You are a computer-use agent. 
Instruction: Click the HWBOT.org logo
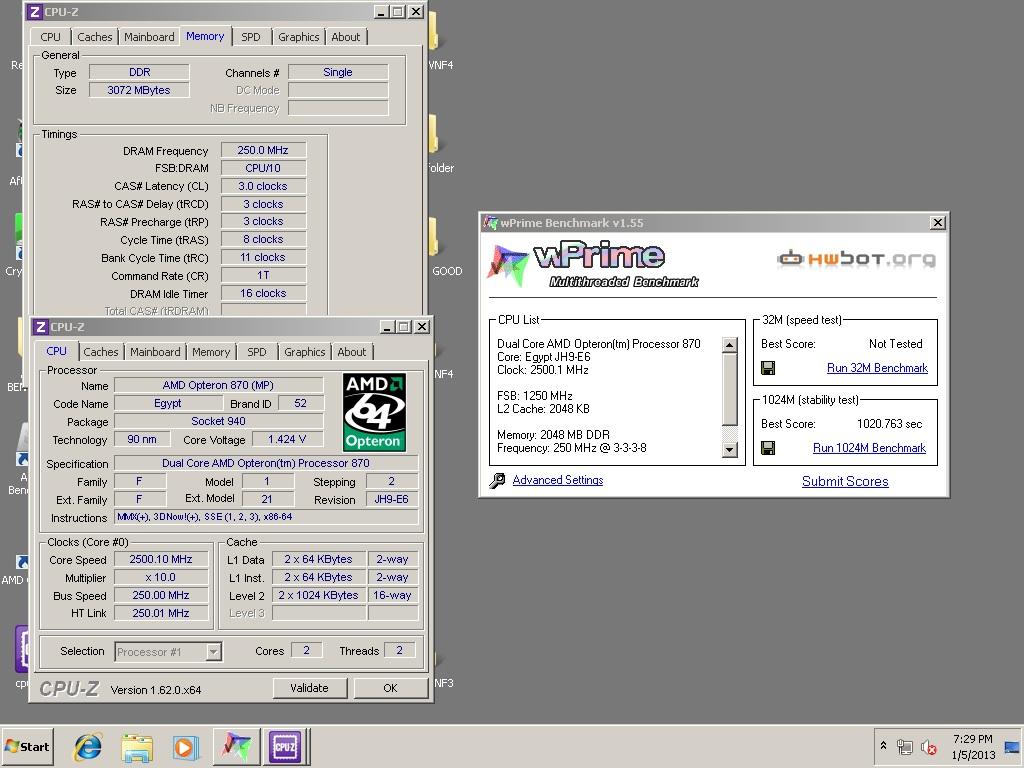pyautogui.click(x=856, y=259)
